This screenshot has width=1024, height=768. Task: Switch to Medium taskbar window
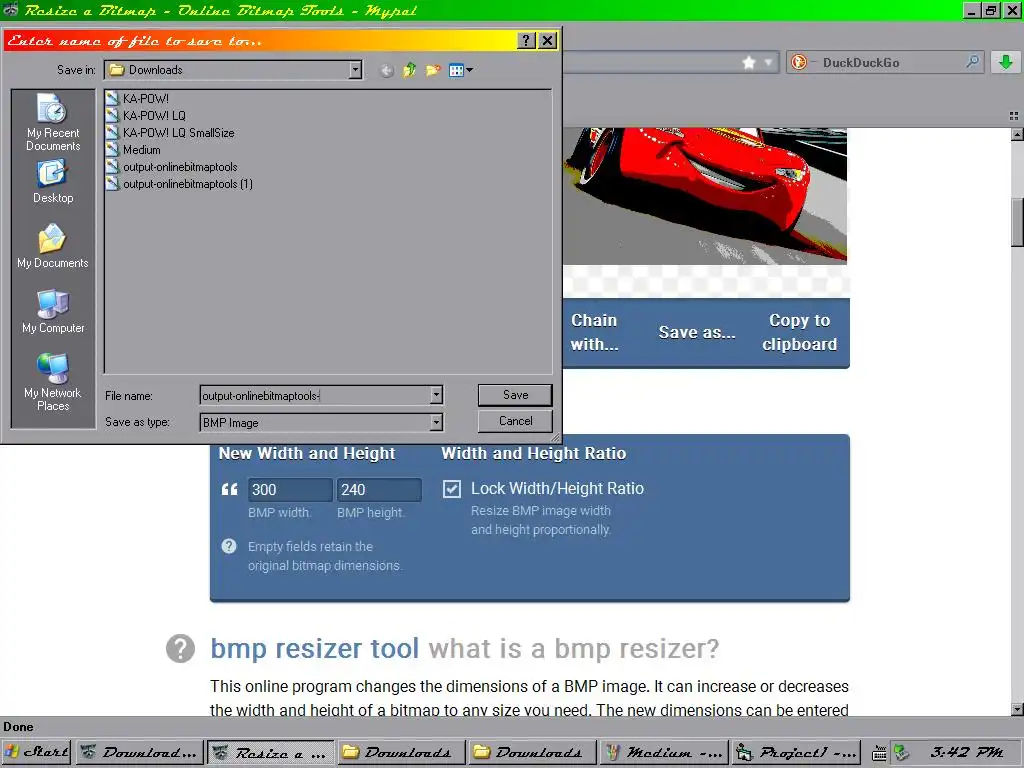coord(664,752)
